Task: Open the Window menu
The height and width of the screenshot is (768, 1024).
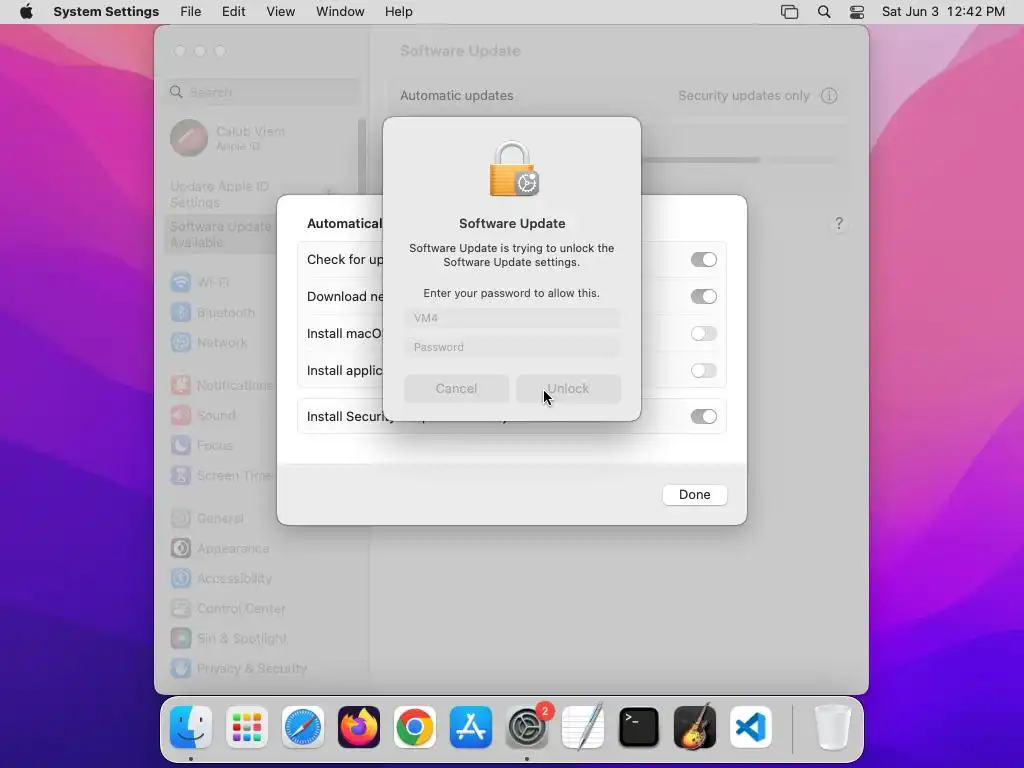Action: (x=340, y=12)
